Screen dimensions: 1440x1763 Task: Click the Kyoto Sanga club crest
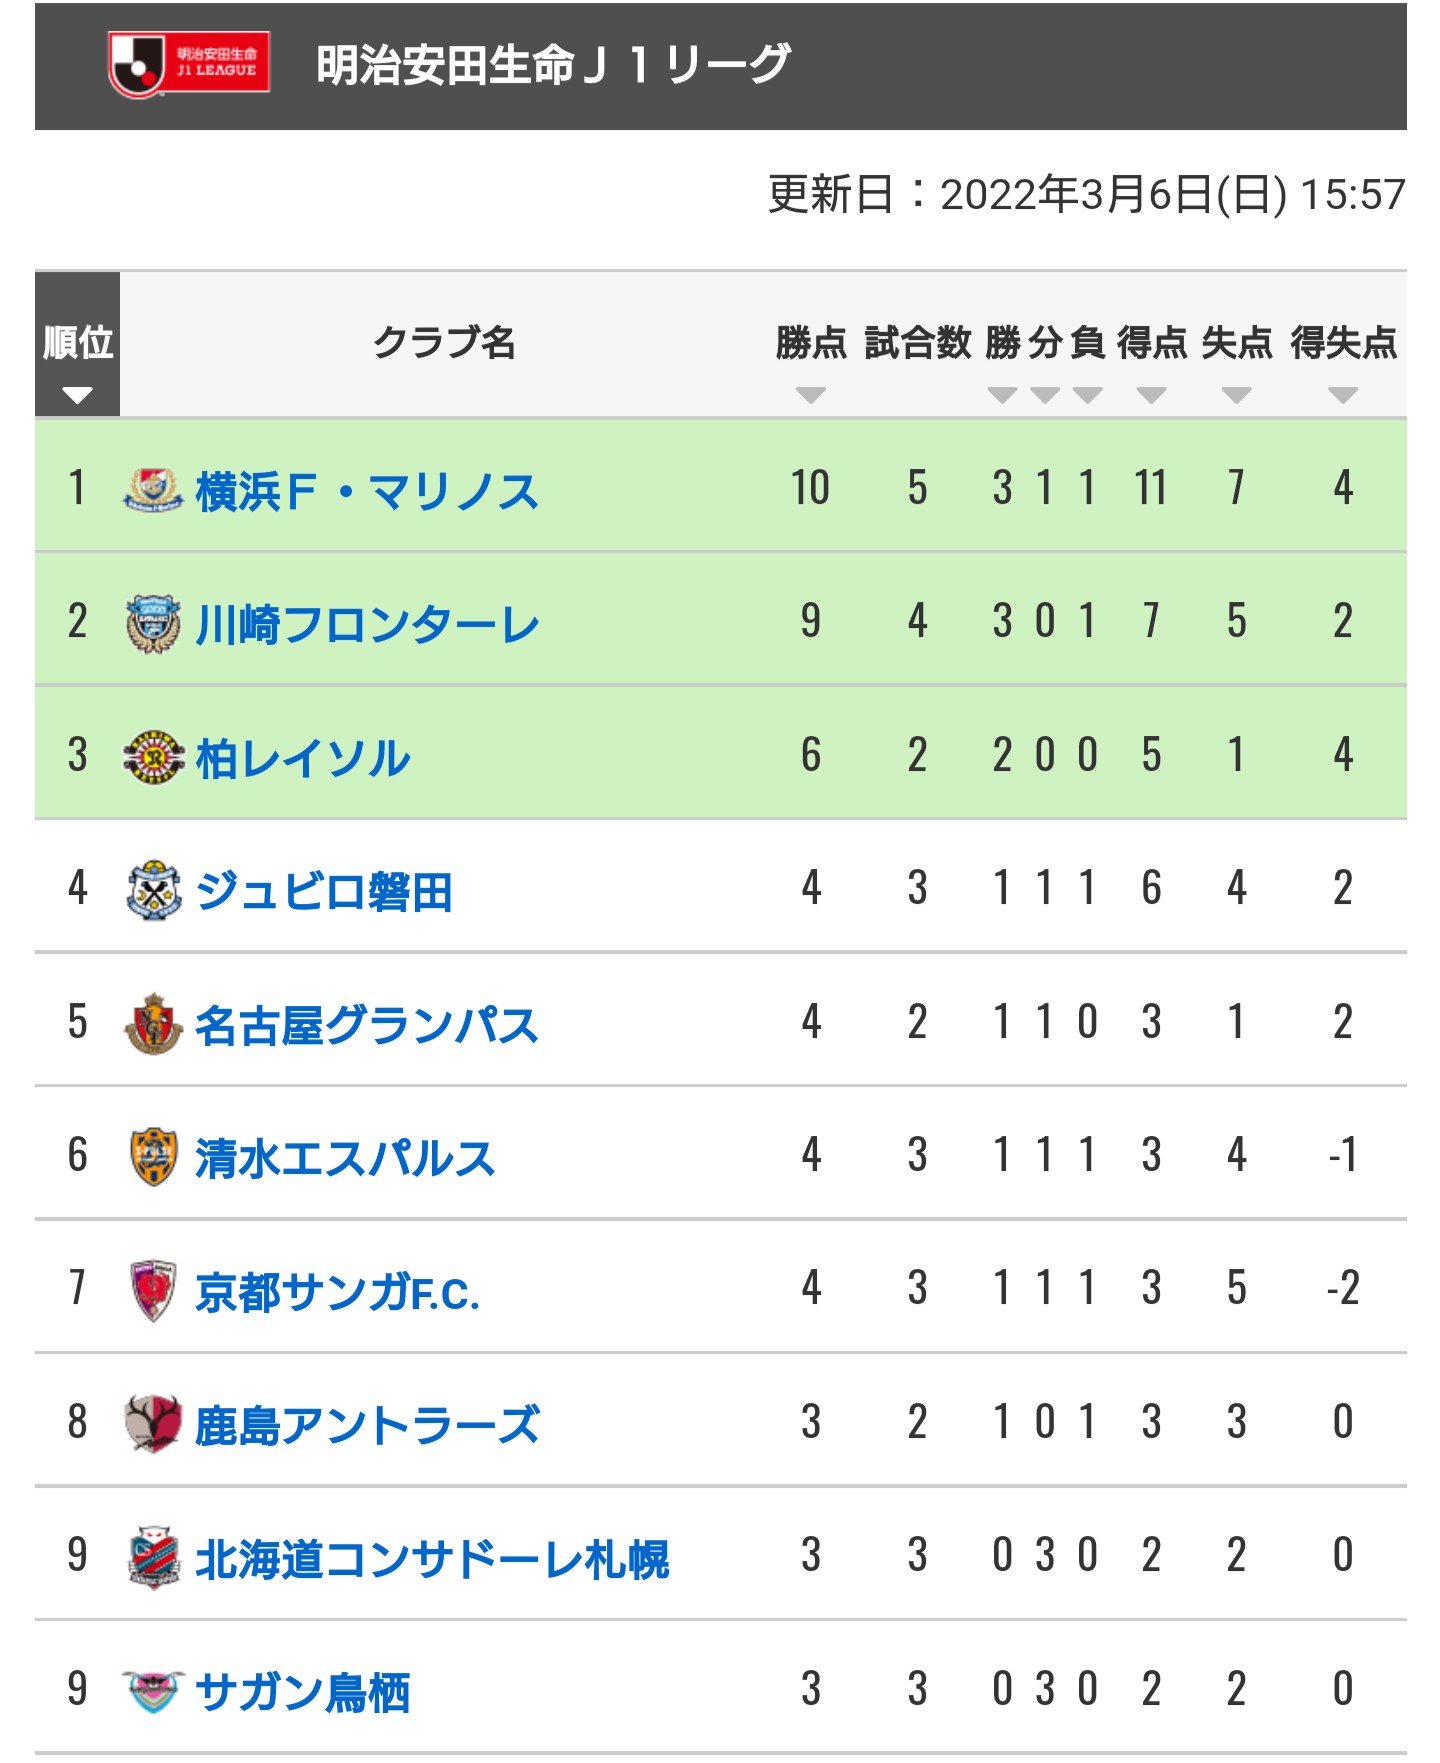(x=153, y=1290)
